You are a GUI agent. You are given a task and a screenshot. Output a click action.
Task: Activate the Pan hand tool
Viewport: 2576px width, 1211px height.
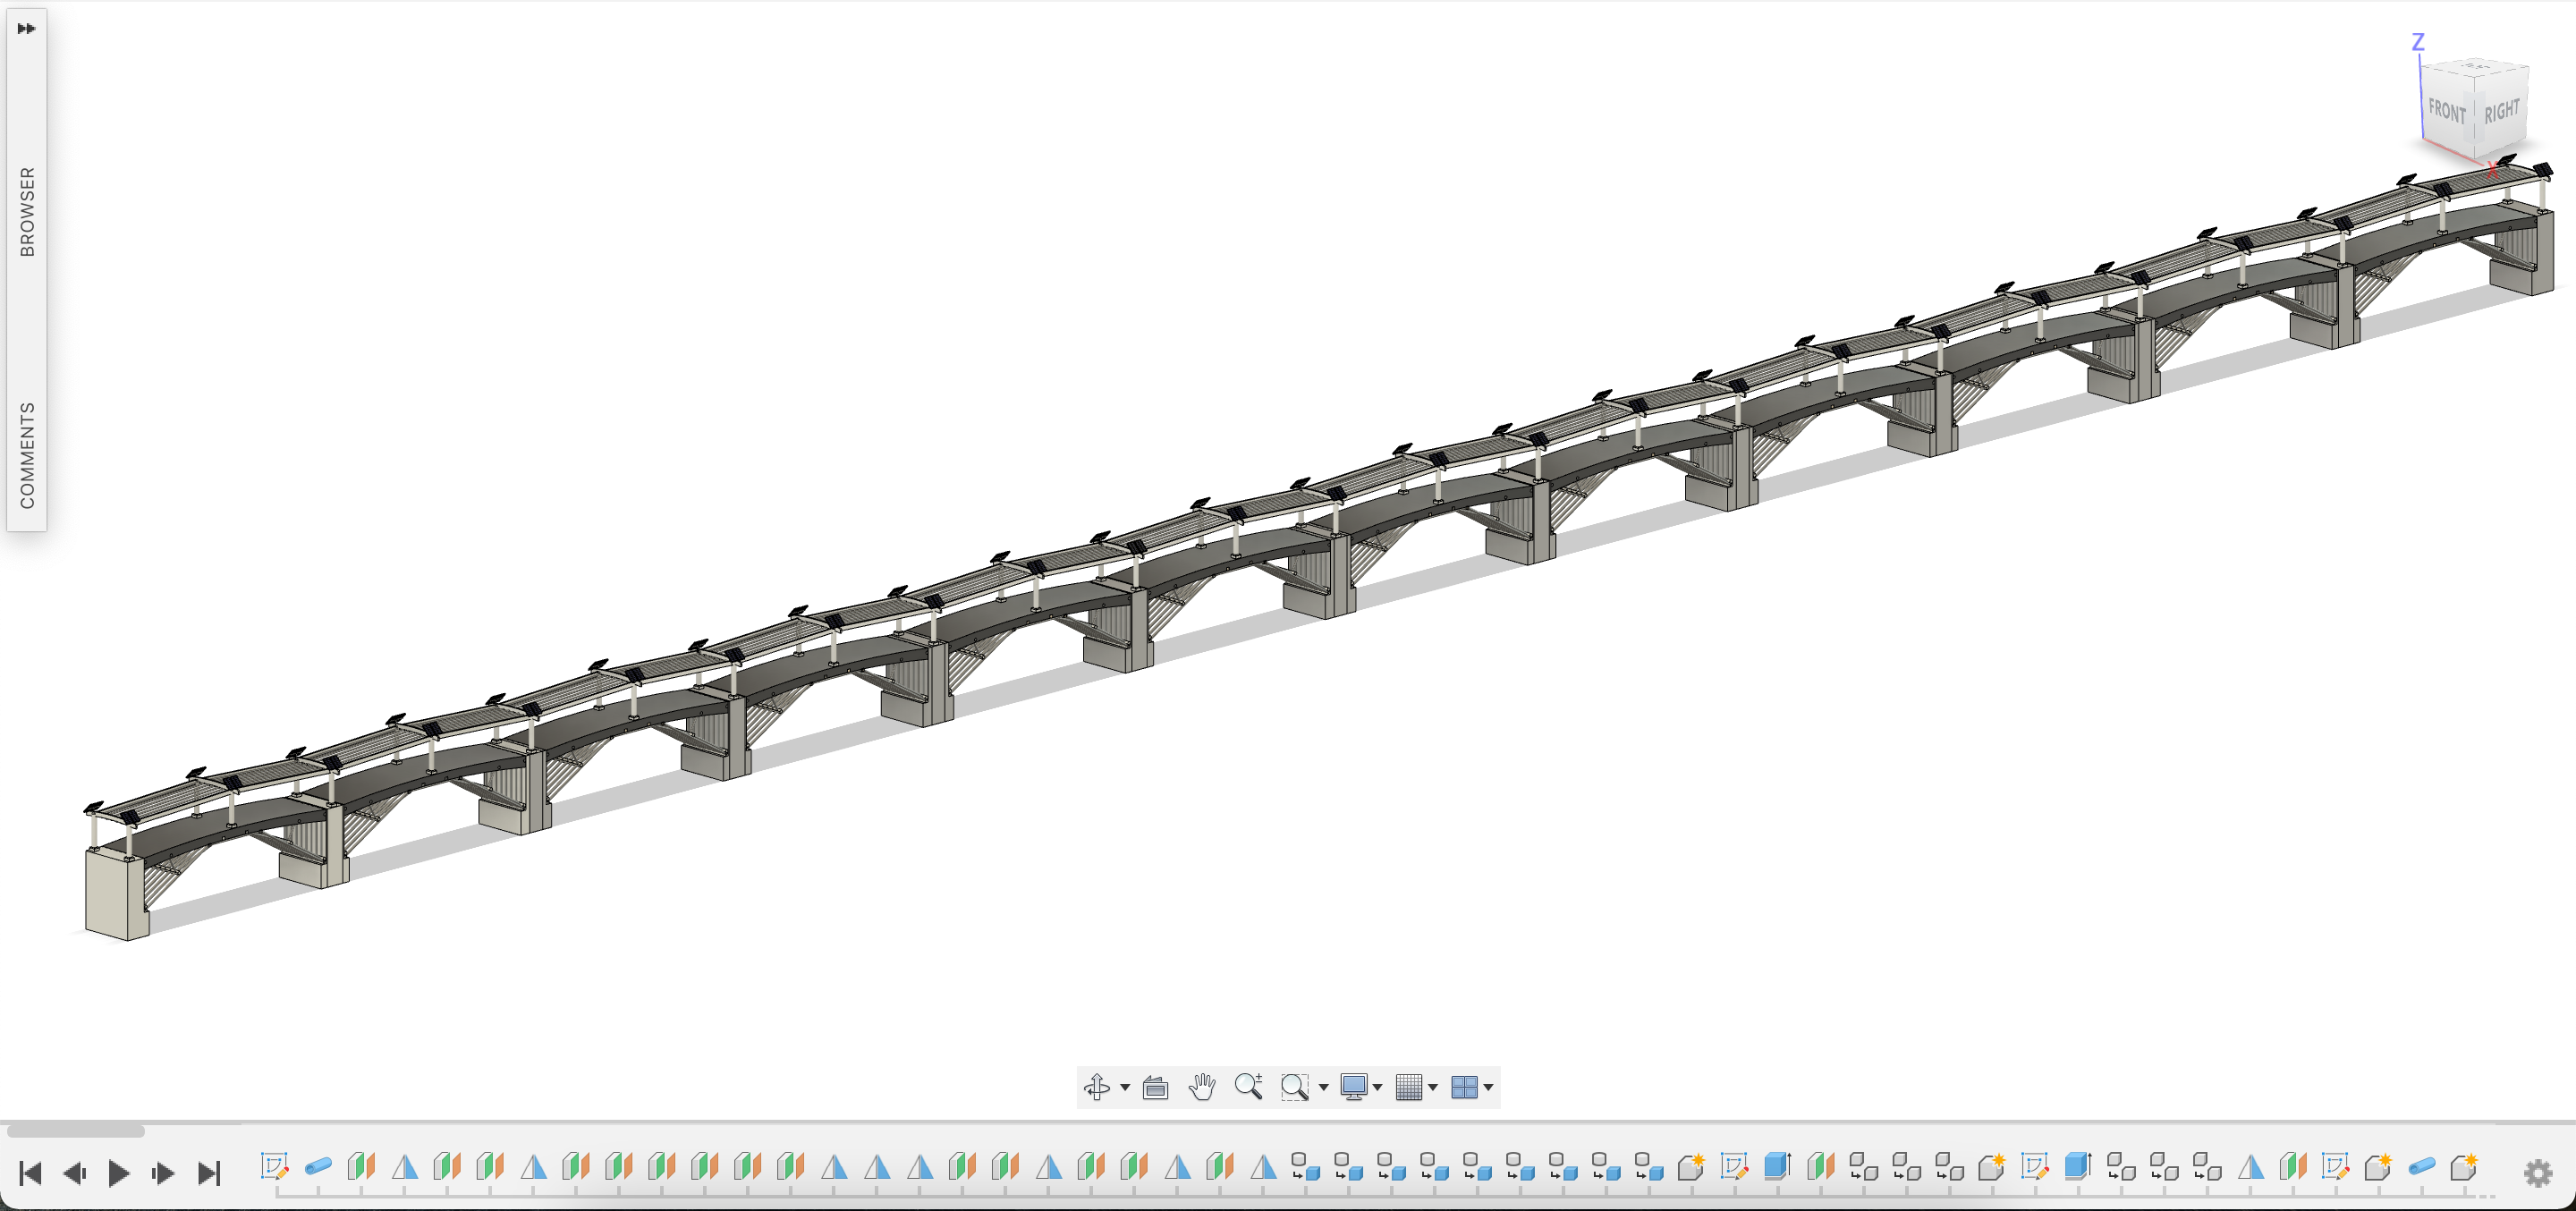coord(1202,1087)
